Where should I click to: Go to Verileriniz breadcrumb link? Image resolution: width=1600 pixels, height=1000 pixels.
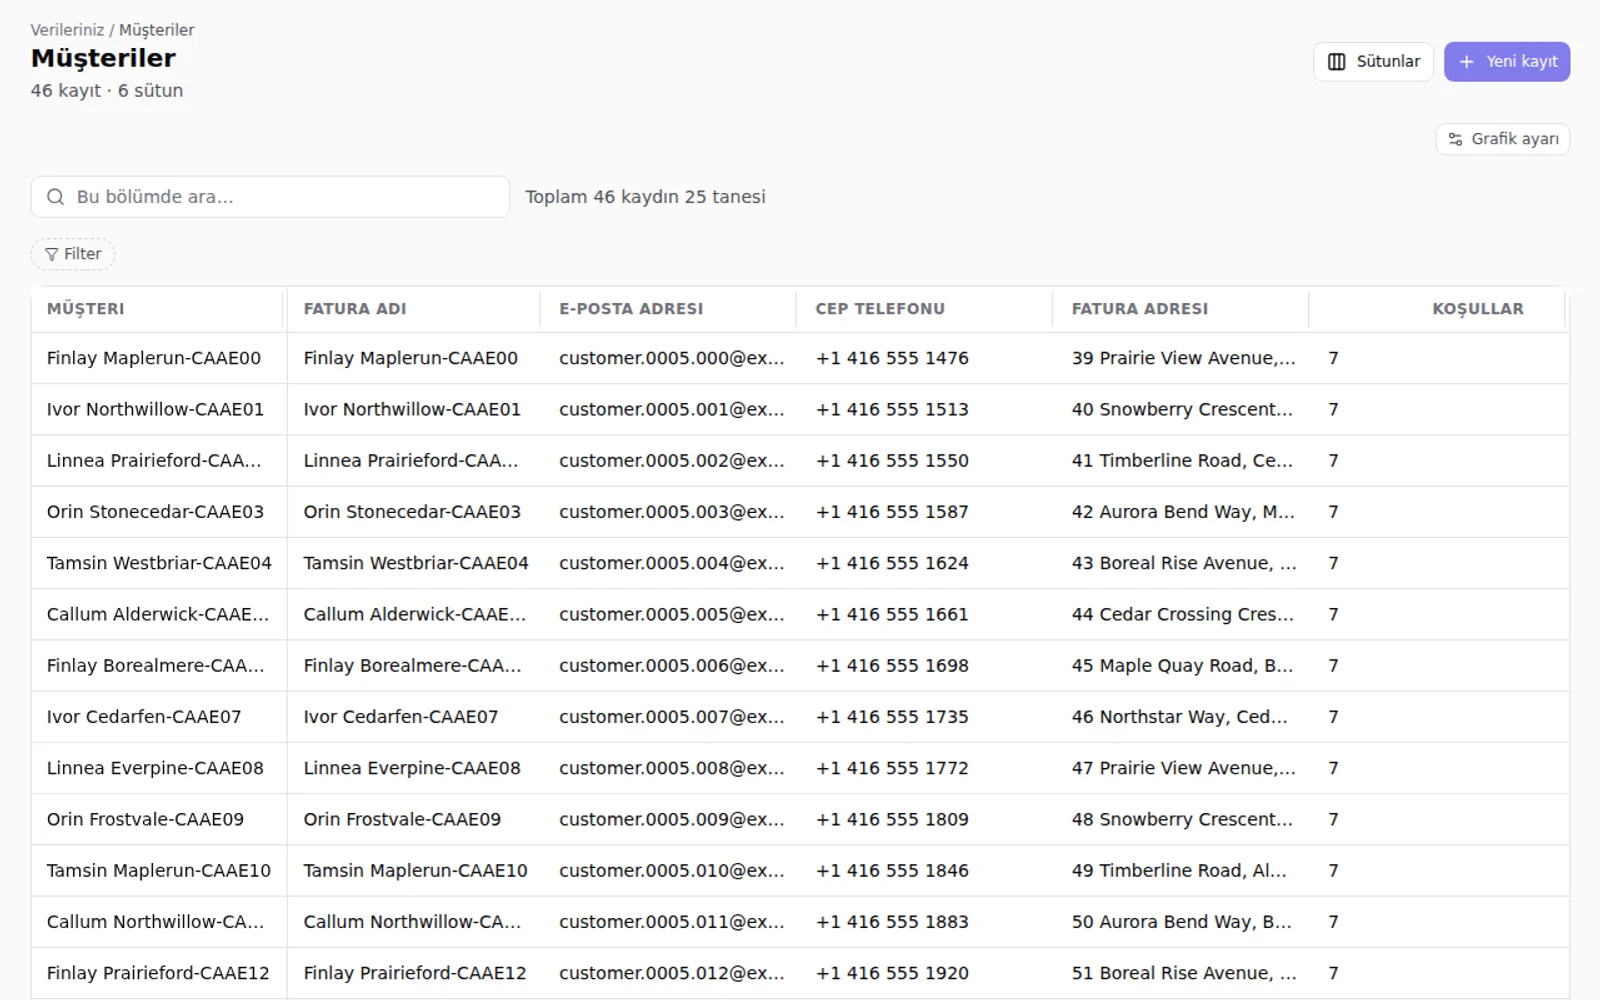pyautogui.click(x=67, y=30)
